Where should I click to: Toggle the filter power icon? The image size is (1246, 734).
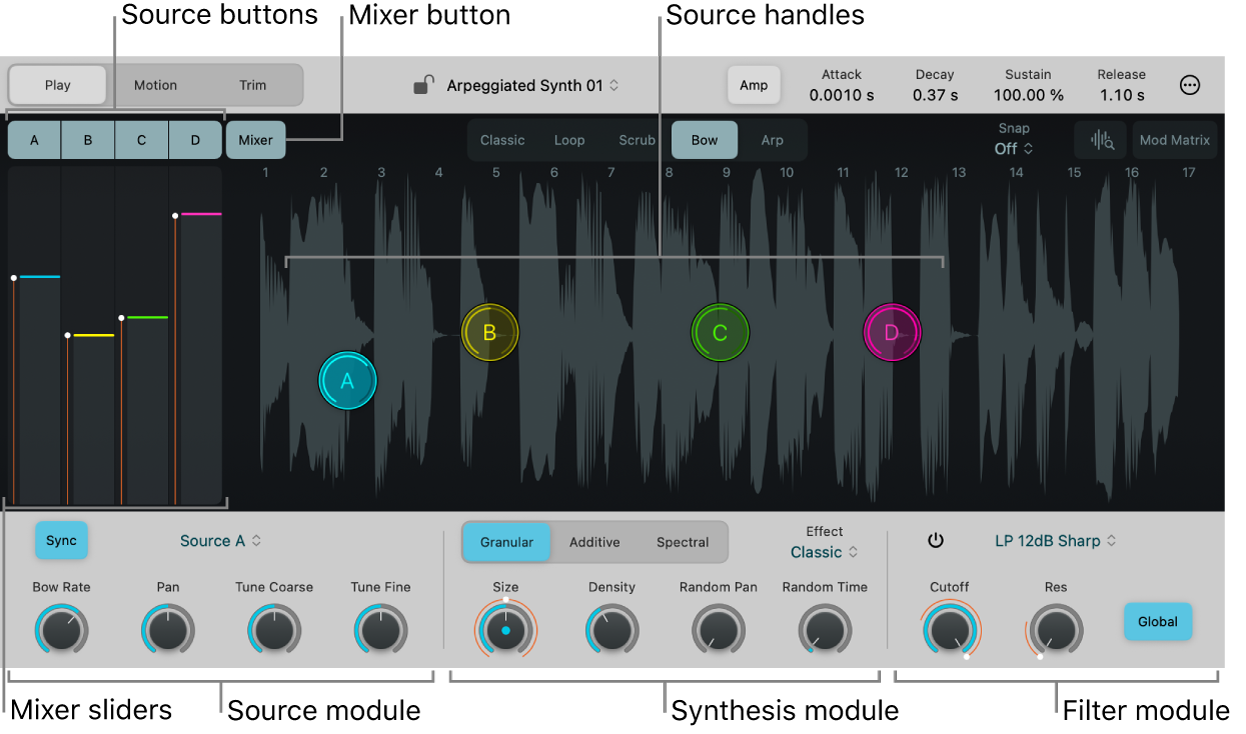pos(936,540)
